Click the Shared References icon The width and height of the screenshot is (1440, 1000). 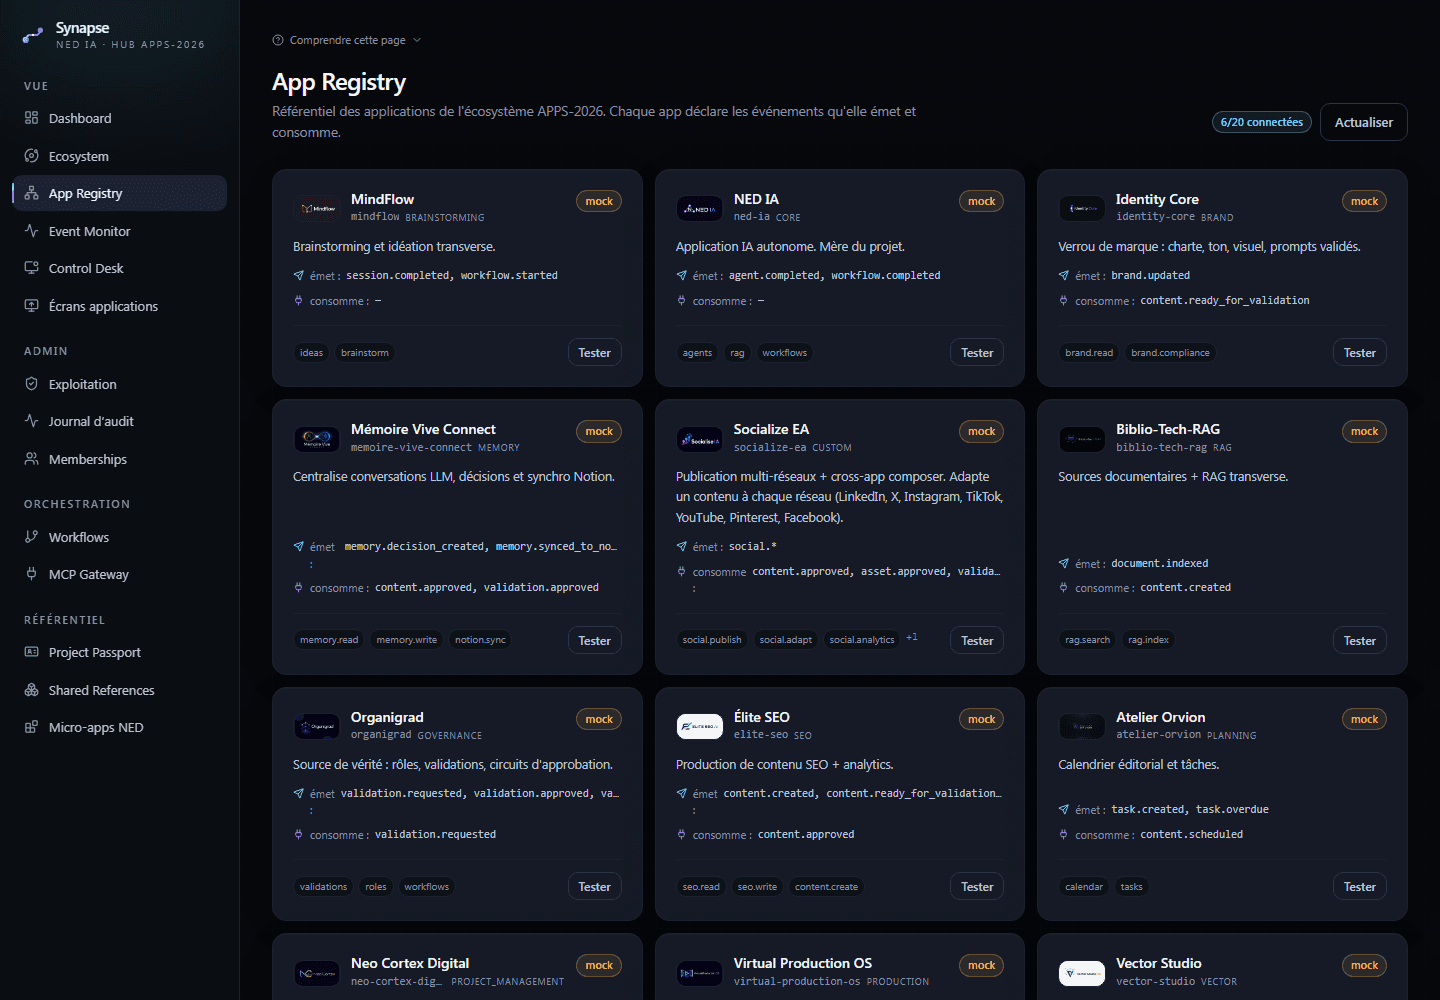click(31, 690)
